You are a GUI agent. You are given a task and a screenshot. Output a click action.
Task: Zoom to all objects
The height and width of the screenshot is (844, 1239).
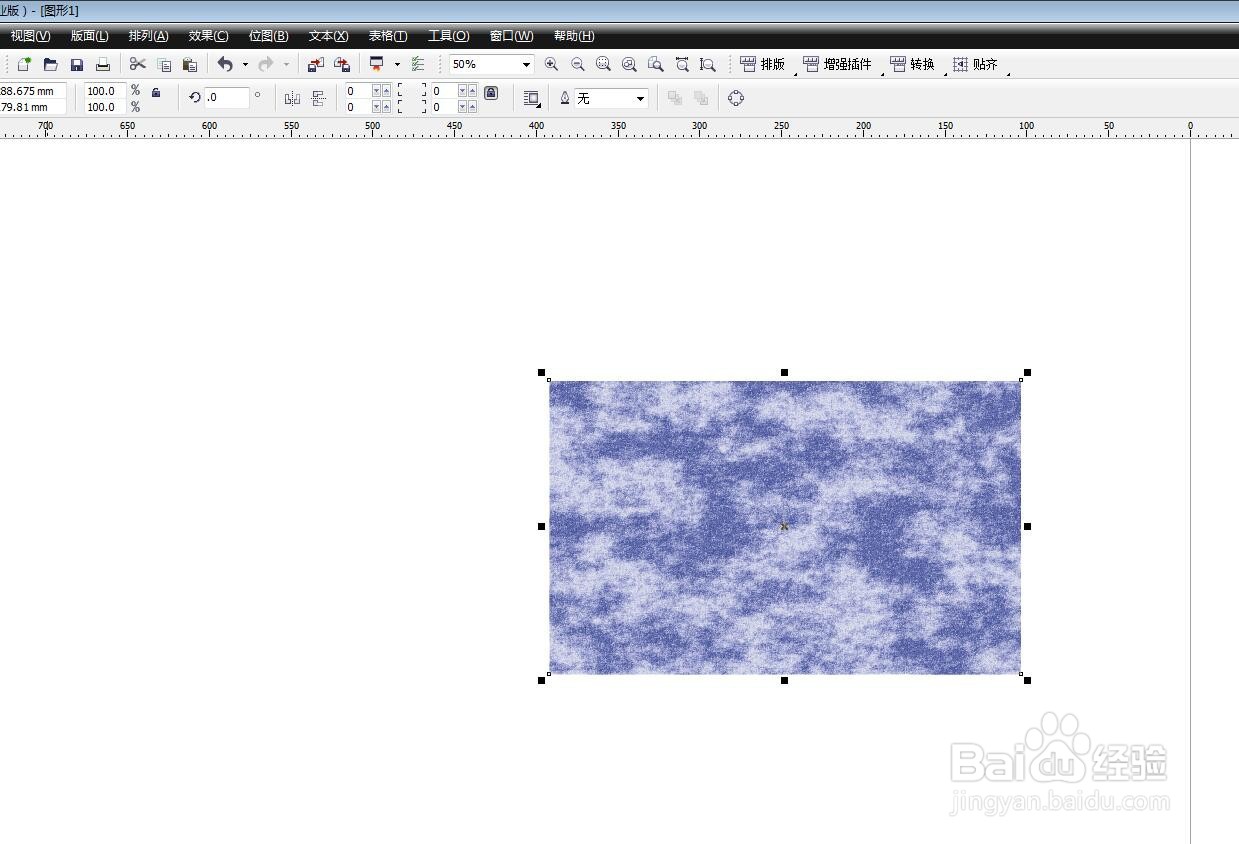point(629,64)
